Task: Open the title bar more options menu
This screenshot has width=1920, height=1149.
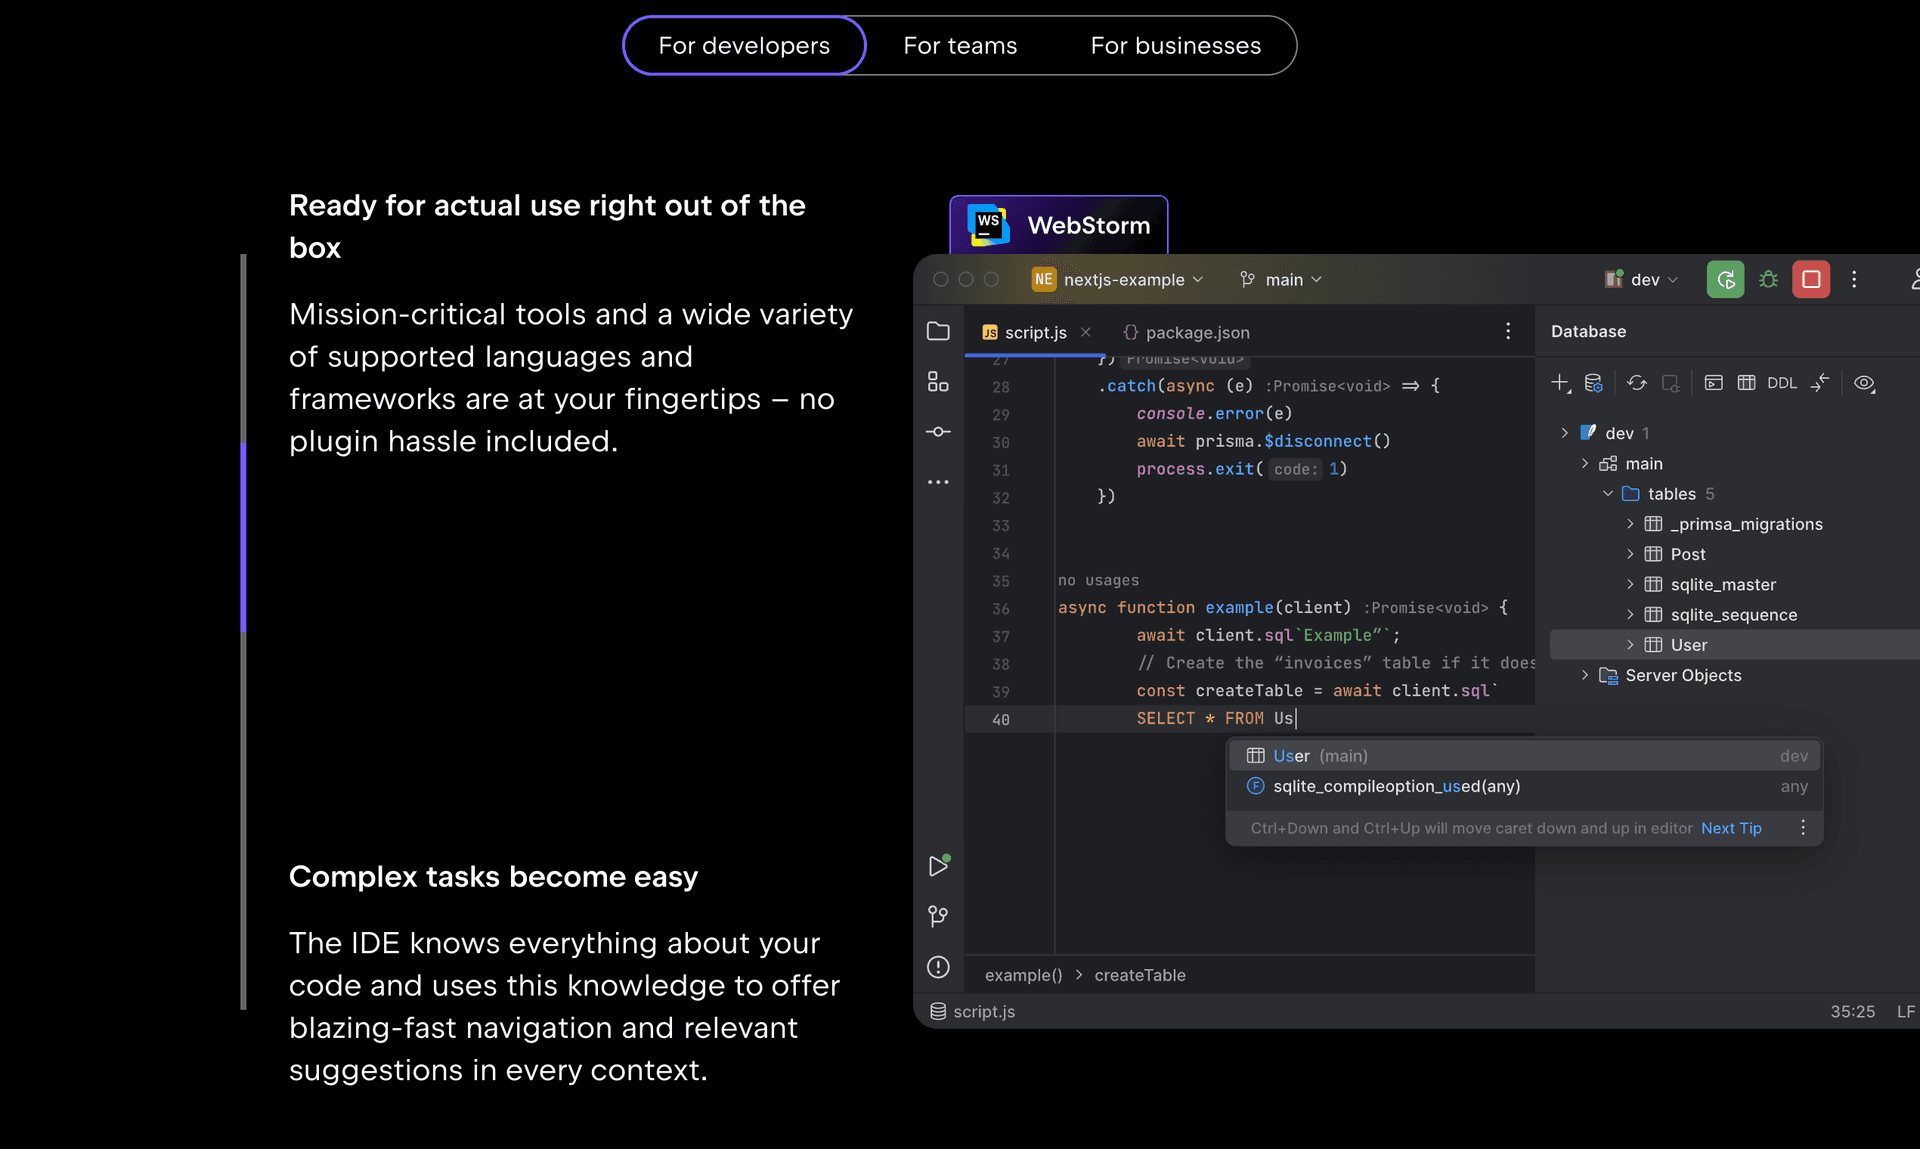Action: click(x=1854, y=280)
